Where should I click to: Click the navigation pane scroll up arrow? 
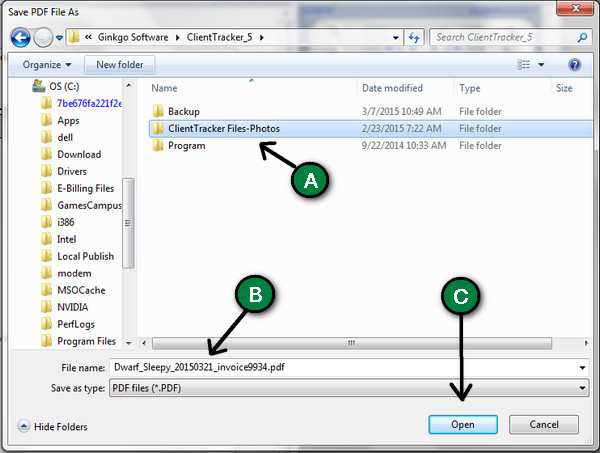point(129,85)
